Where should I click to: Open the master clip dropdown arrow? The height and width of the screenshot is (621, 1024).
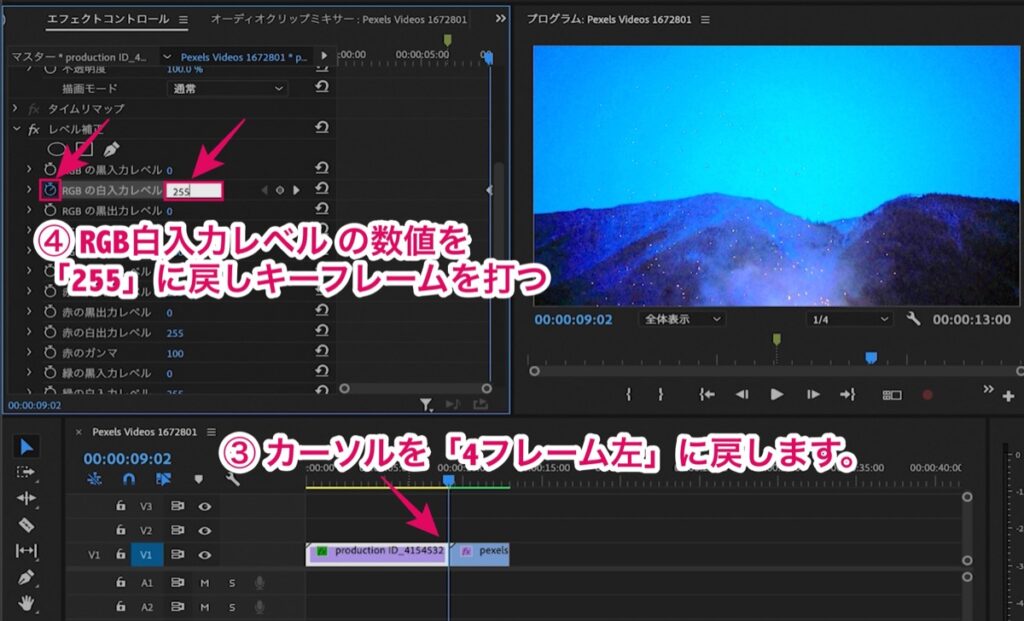pos(167,57)
